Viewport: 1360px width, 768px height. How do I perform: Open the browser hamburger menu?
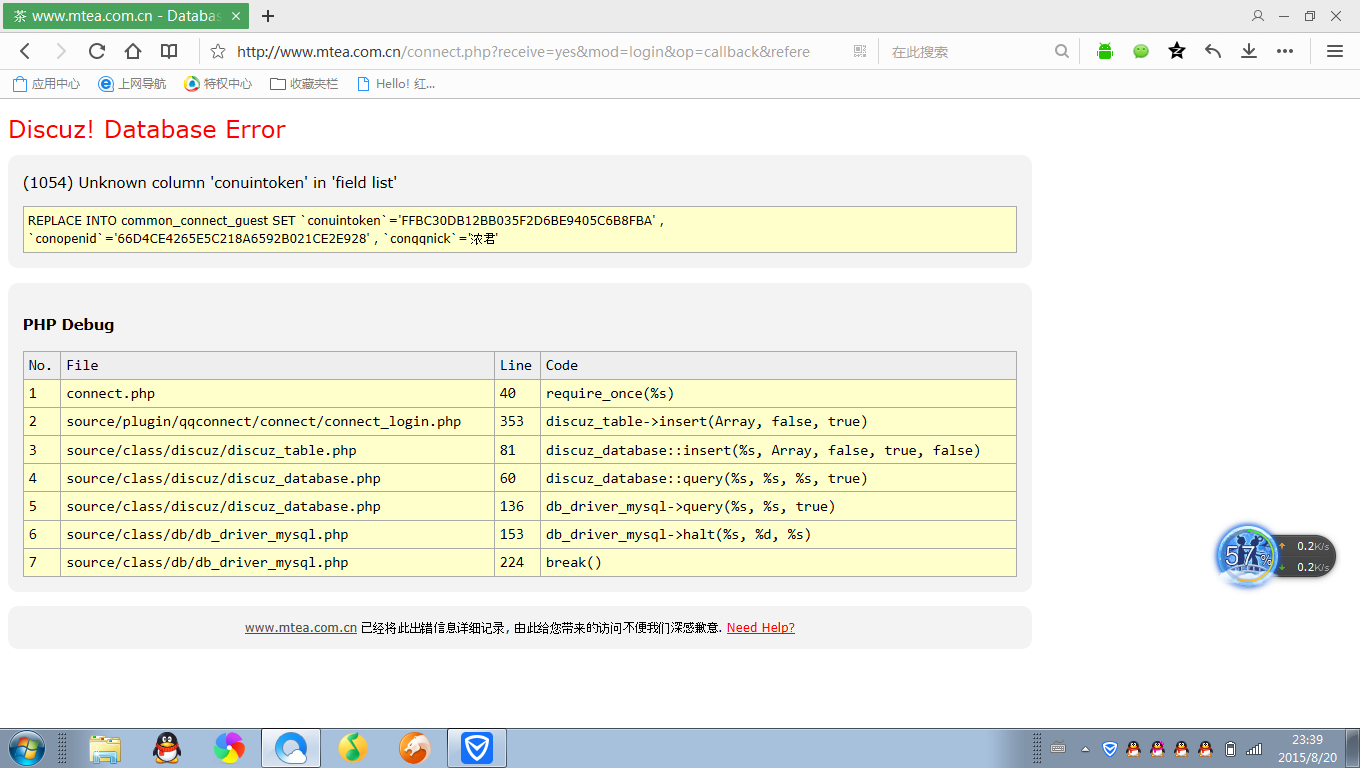(x=1335, y=51)
